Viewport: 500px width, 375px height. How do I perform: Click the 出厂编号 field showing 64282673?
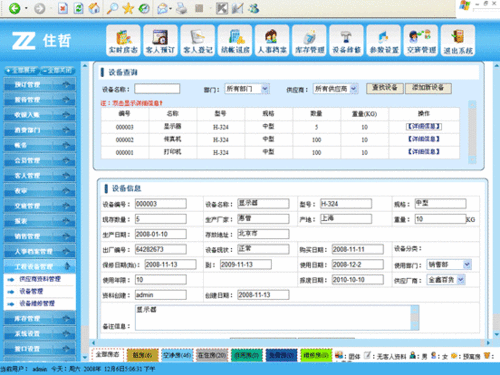(161, 249)
